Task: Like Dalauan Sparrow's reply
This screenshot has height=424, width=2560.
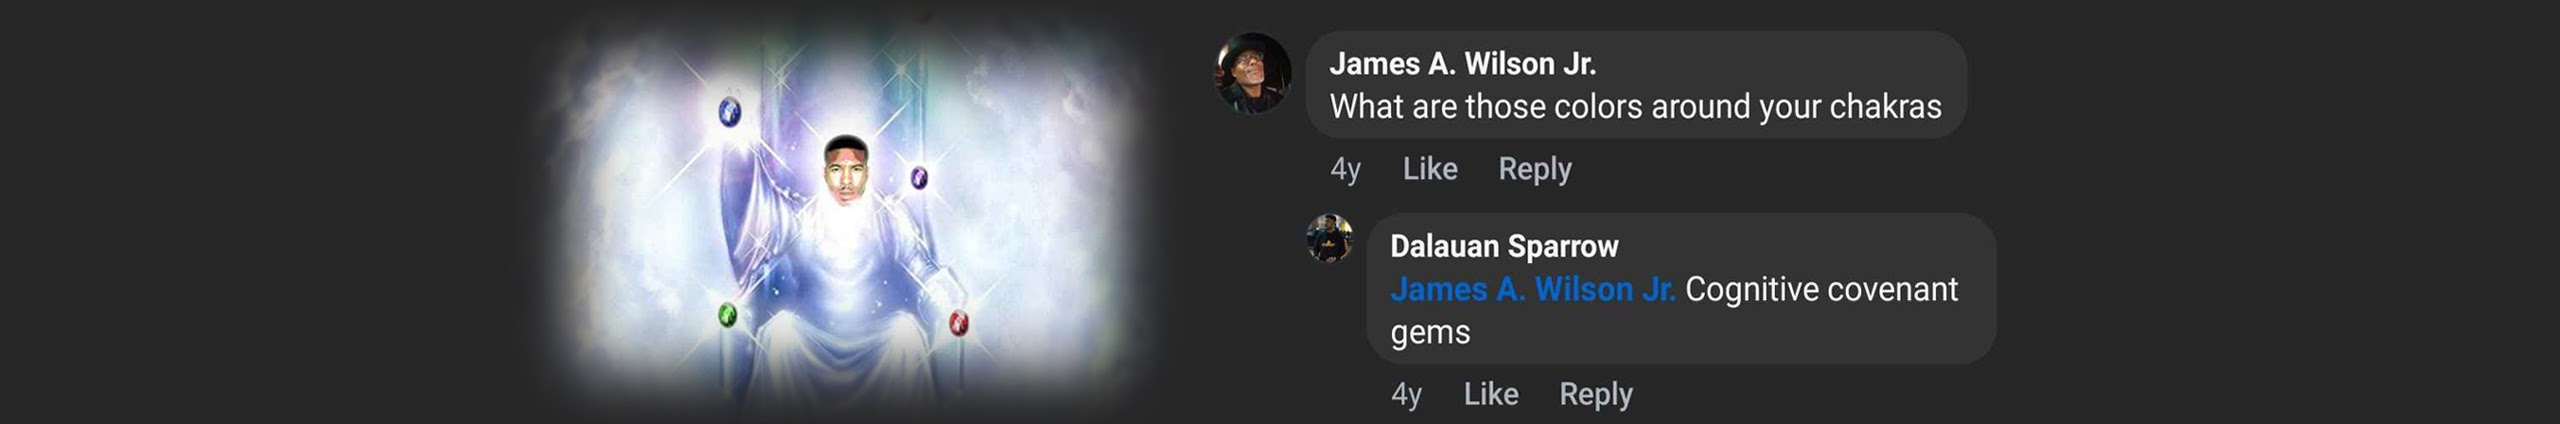Action: pos(1491,394)
